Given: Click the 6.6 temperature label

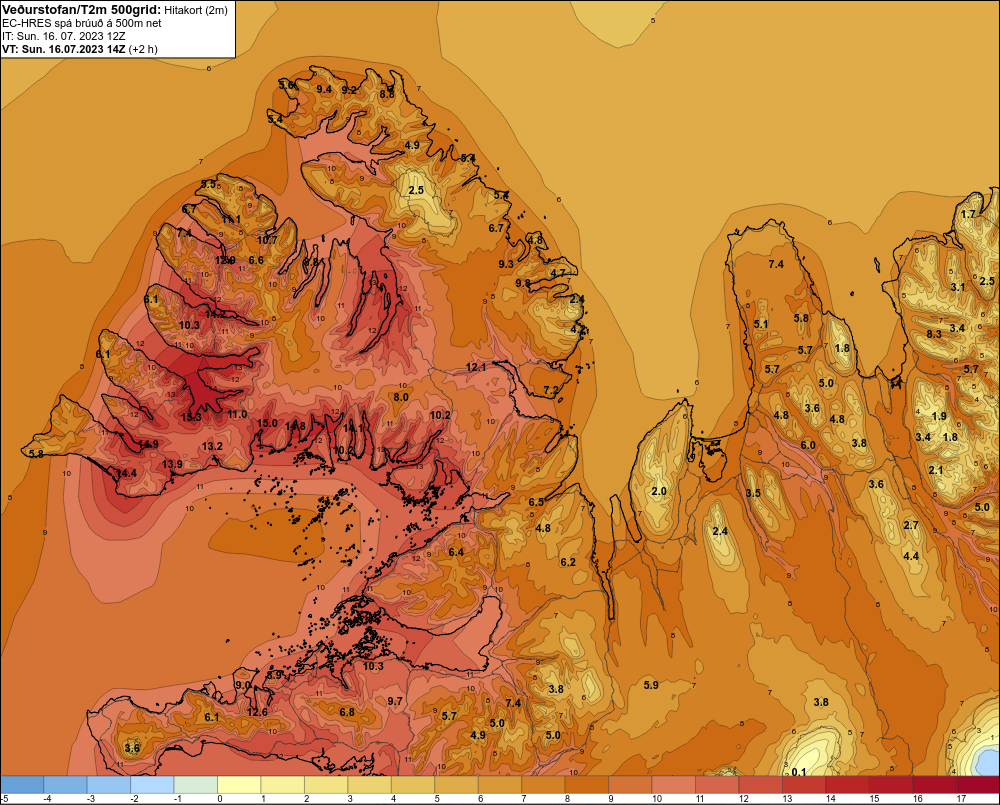Looking at the screenshot, I should (256, 260).
